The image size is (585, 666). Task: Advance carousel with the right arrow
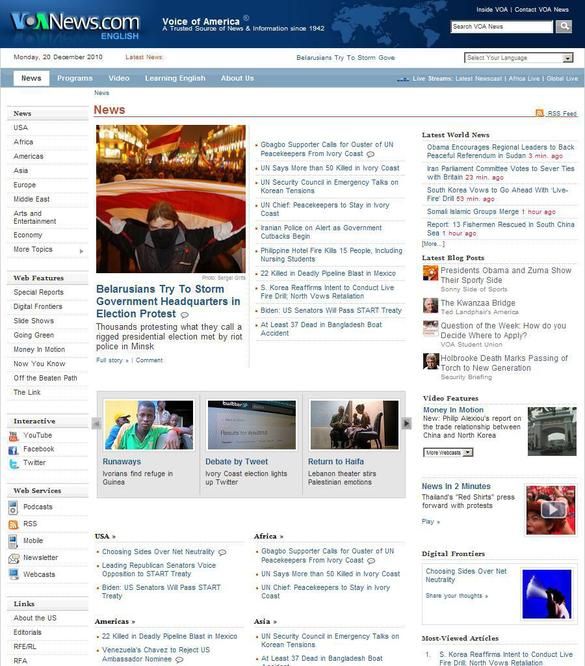[x=407, y=423]
